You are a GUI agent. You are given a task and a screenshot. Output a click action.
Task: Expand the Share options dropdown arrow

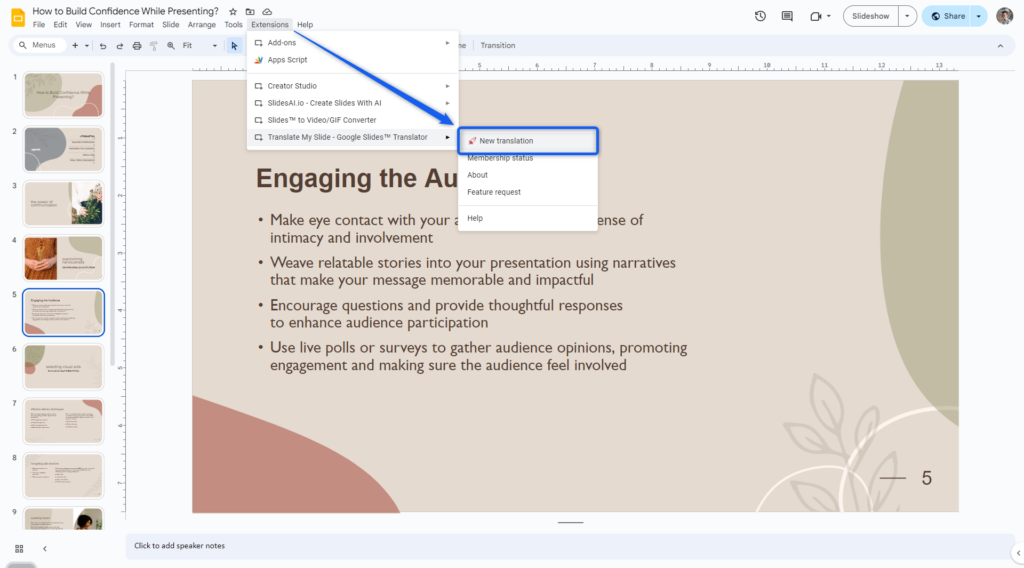(x=978, y=16)
